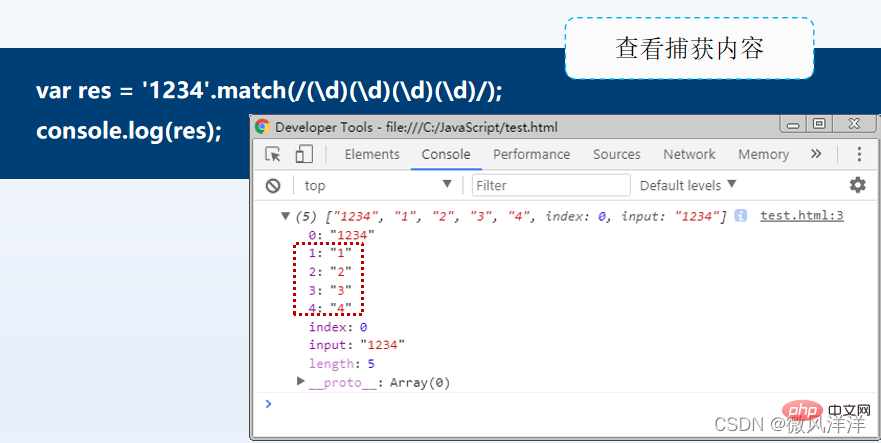Screen dimensions: 881x443
Task: Click the clear console icon
Action: [x=273, y=186]
